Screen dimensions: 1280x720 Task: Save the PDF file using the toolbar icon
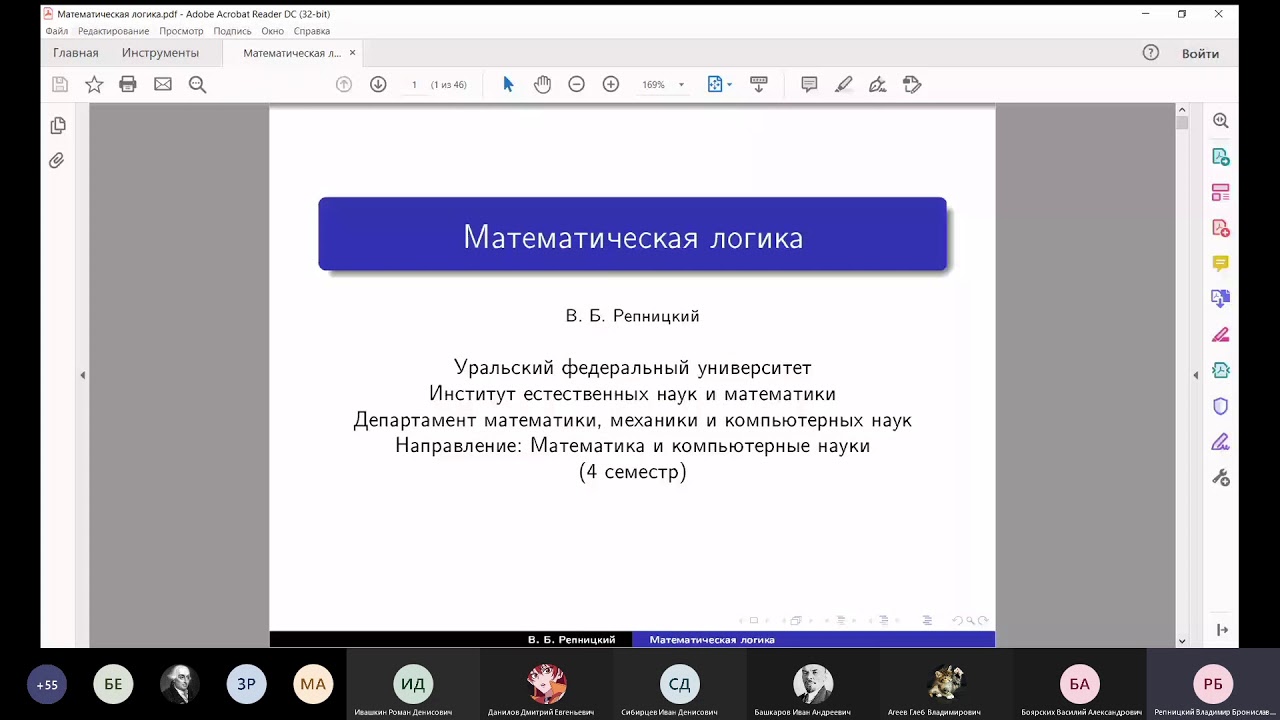(60, 85)
